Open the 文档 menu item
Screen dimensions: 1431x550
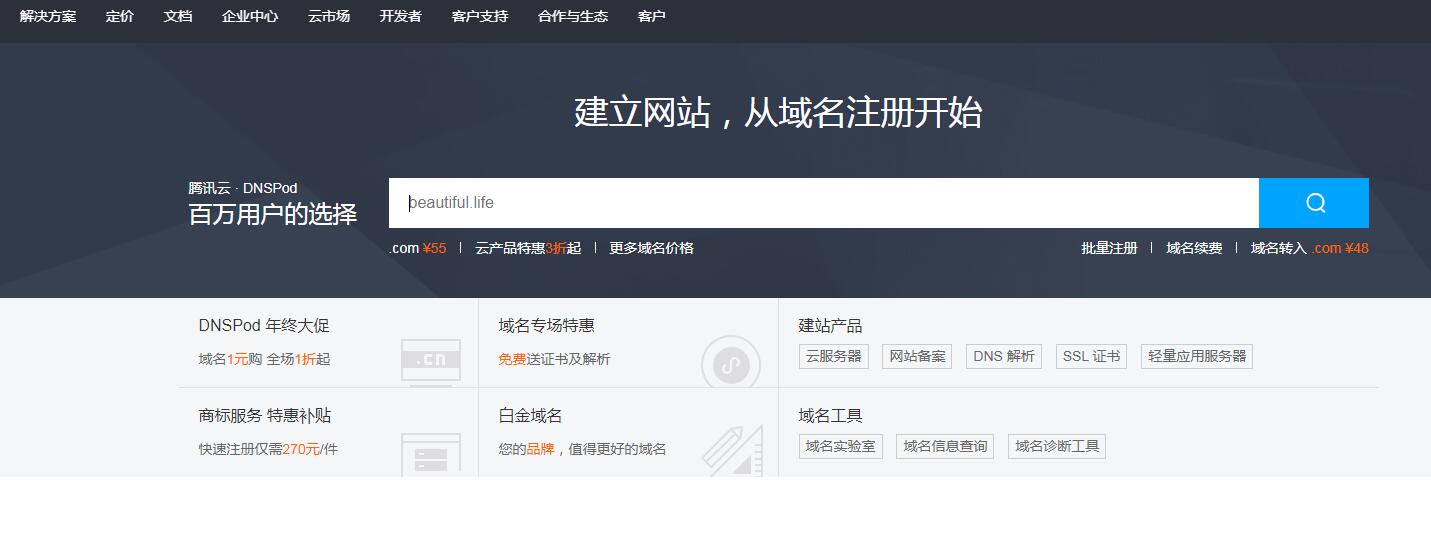click(178, 16)
